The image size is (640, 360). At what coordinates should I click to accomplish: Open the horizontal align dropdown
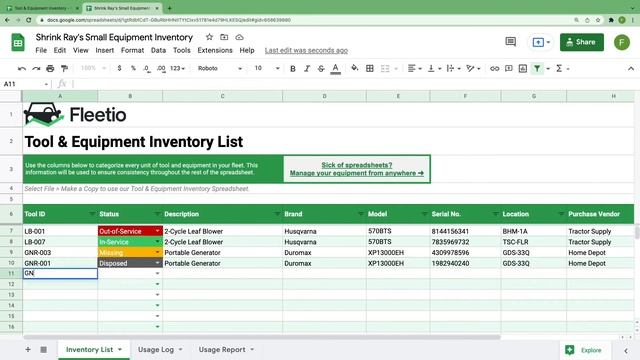point(415,69)
